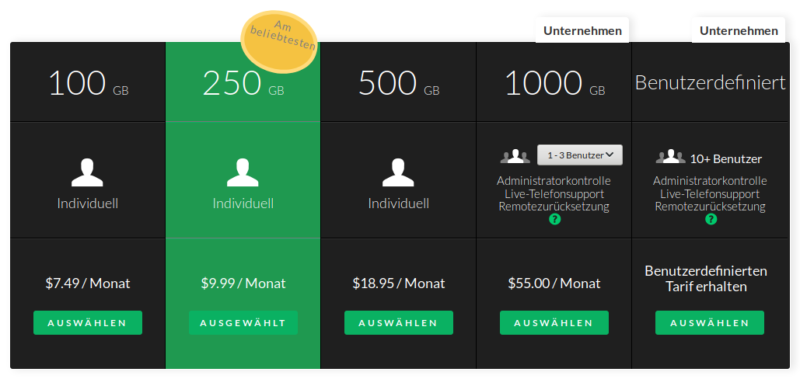Click Individuell label in 250 GB plan
The image size is (800, 379).
click(243, 204)
